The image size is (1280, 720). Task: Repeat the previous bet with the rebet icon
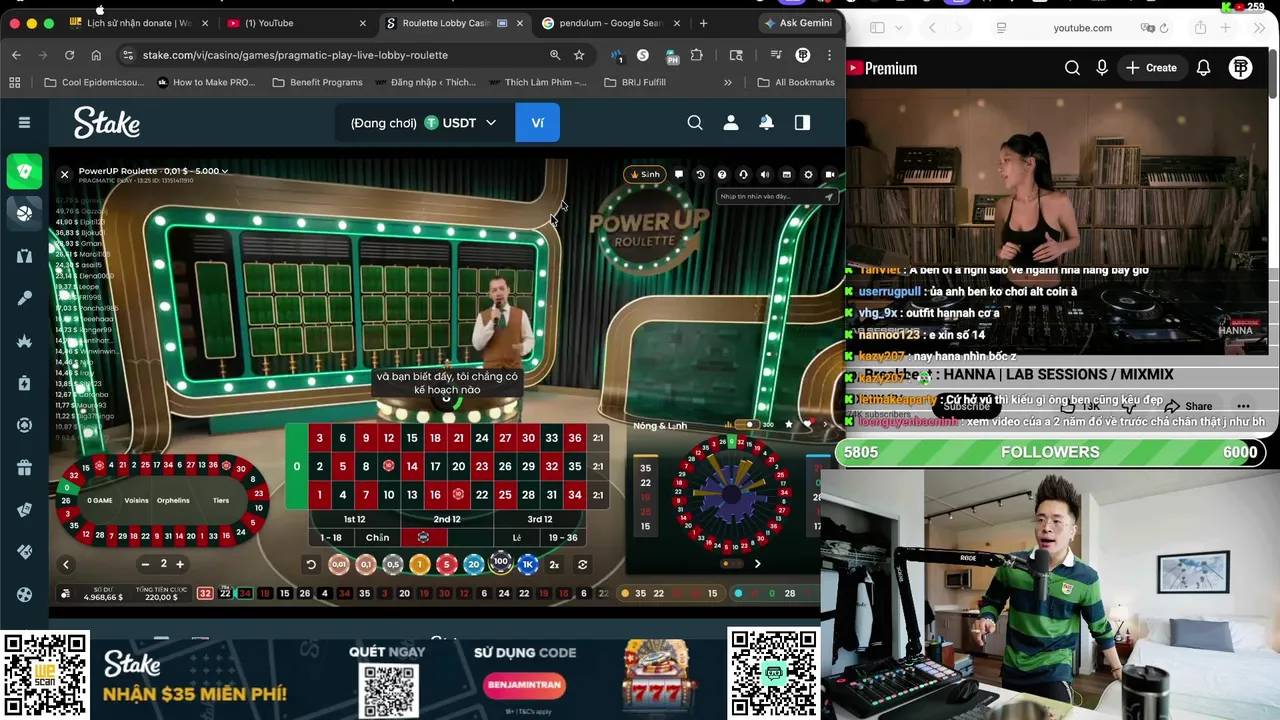click(582, 564)
